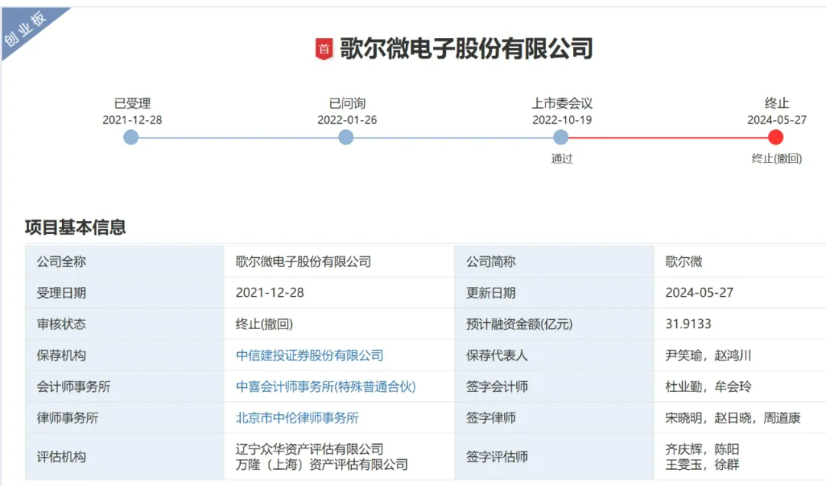
Task: Click the 更新日期 value 2024-05-27 in table
Action: (x=699, y=293)
